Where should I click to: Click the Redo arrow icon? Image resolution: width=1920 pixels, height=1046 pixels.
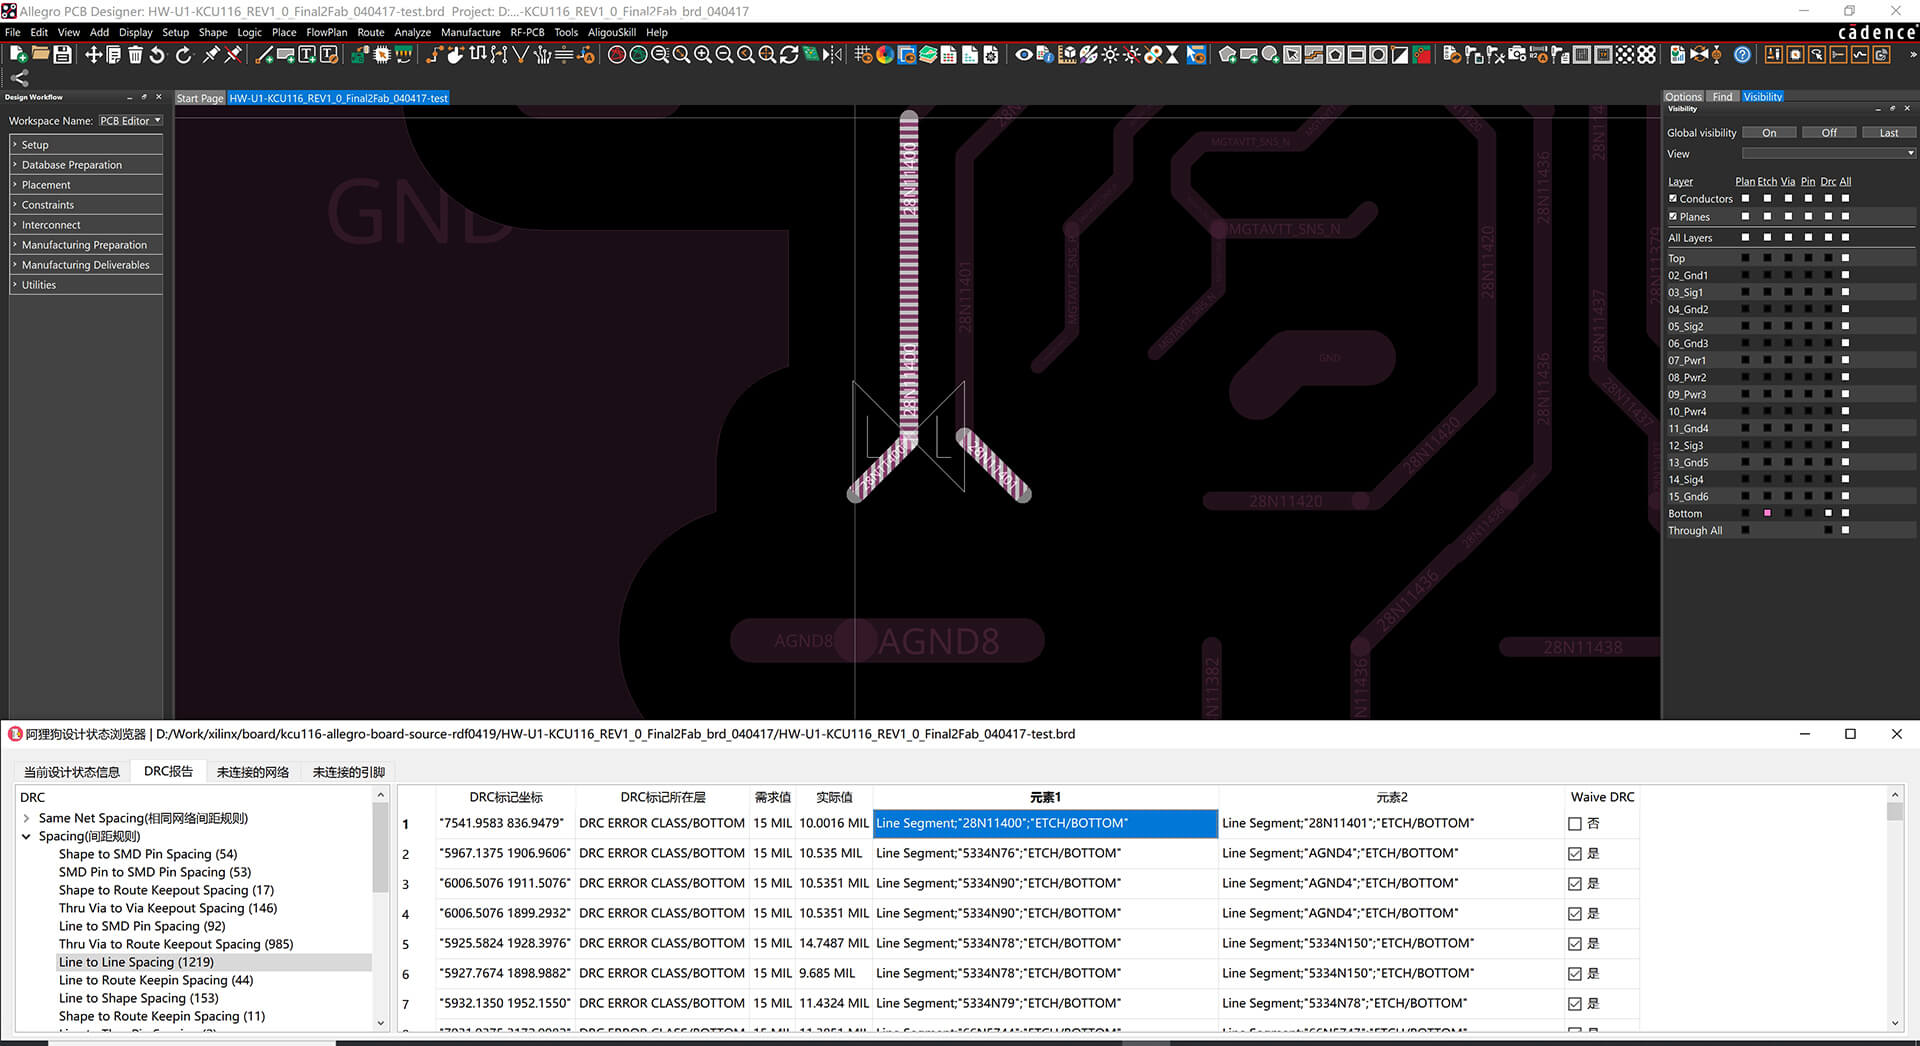(183, 54)
